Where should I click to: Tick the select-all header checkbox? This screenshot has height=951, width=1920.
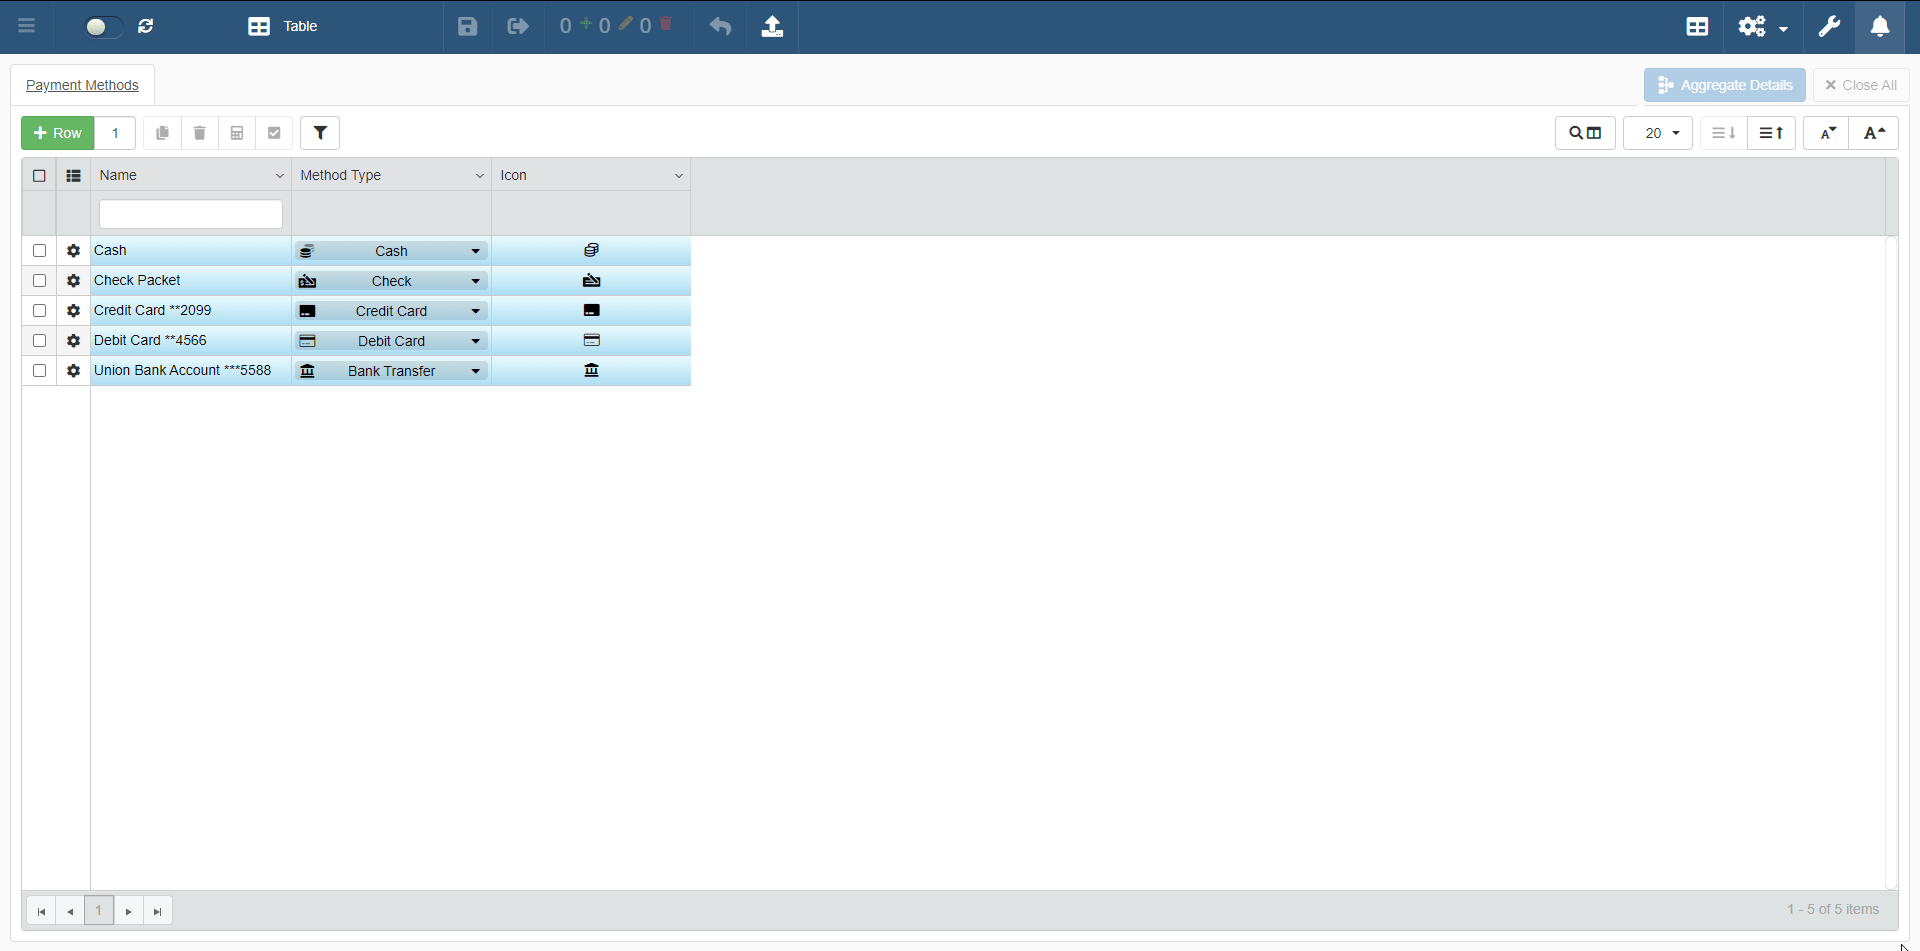[40, 176]
